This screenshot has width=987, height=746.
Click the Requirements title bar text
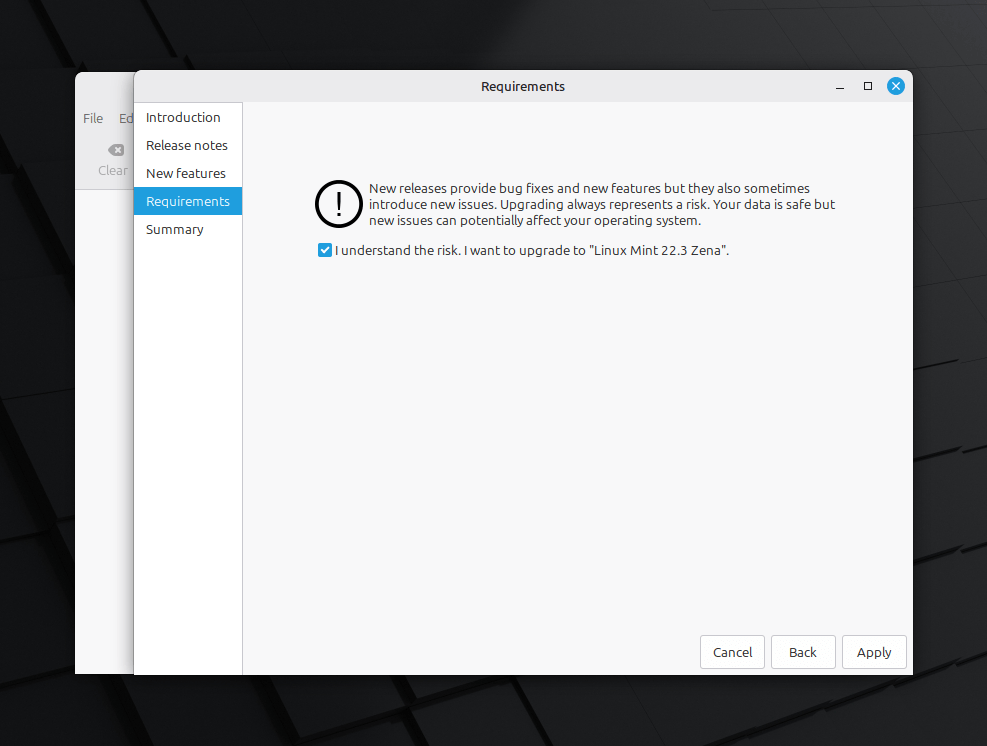523,87
